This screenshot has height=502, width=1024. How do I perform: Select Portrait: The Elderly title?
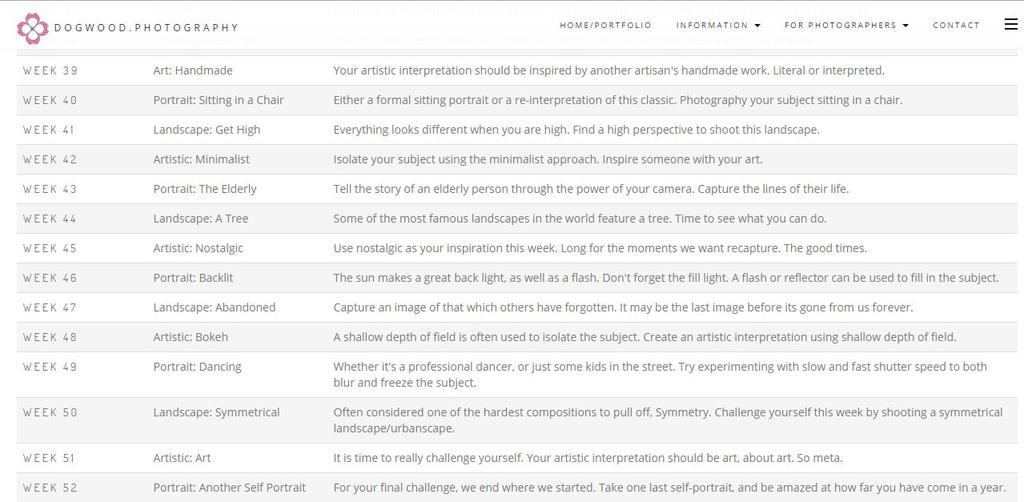coord(204,189)
